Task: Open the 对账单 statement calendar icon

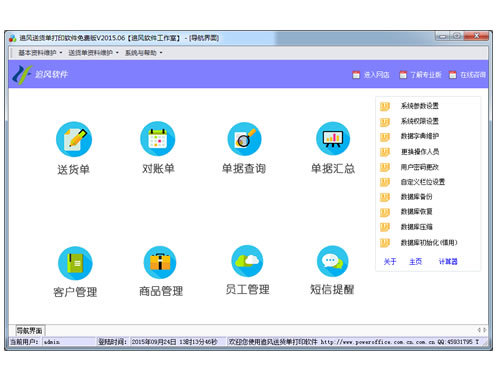Action: (x=158, y=138)
